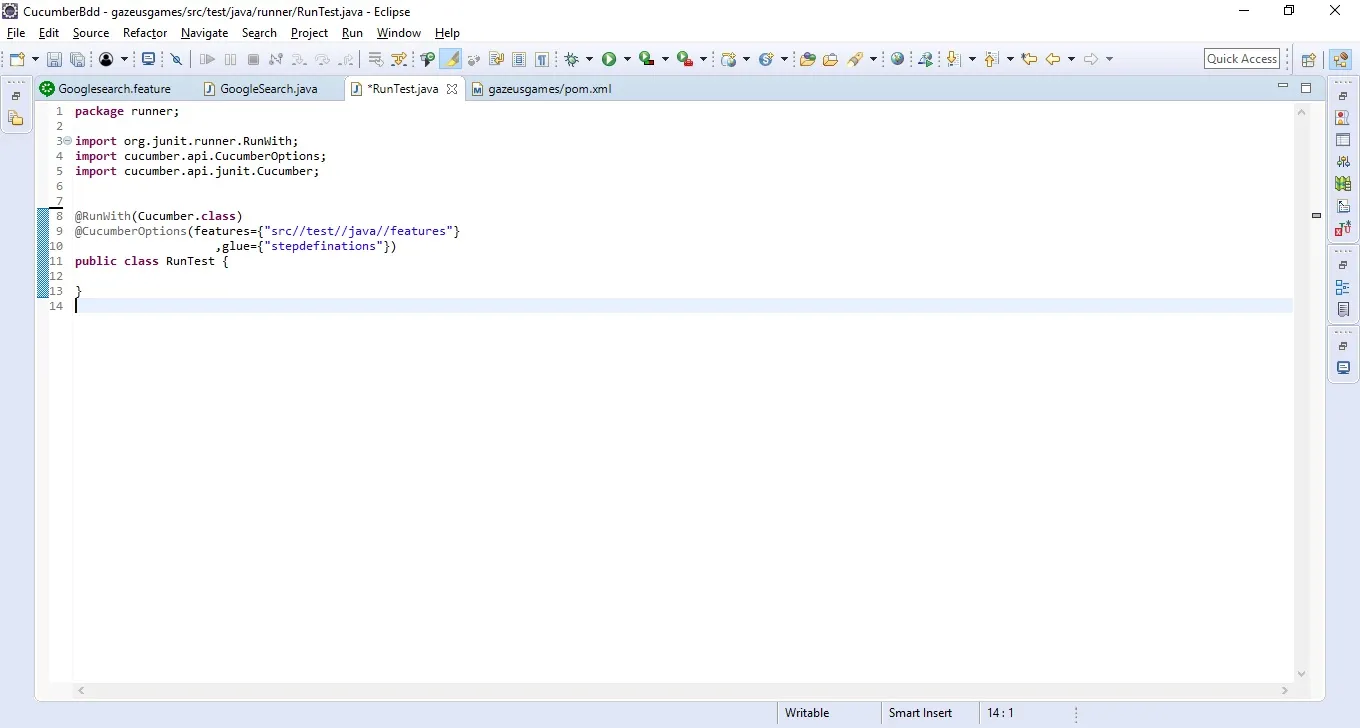Run the program with green play button
The width and height of the screenshot is (1360, 728).
(x=609, y=59)
